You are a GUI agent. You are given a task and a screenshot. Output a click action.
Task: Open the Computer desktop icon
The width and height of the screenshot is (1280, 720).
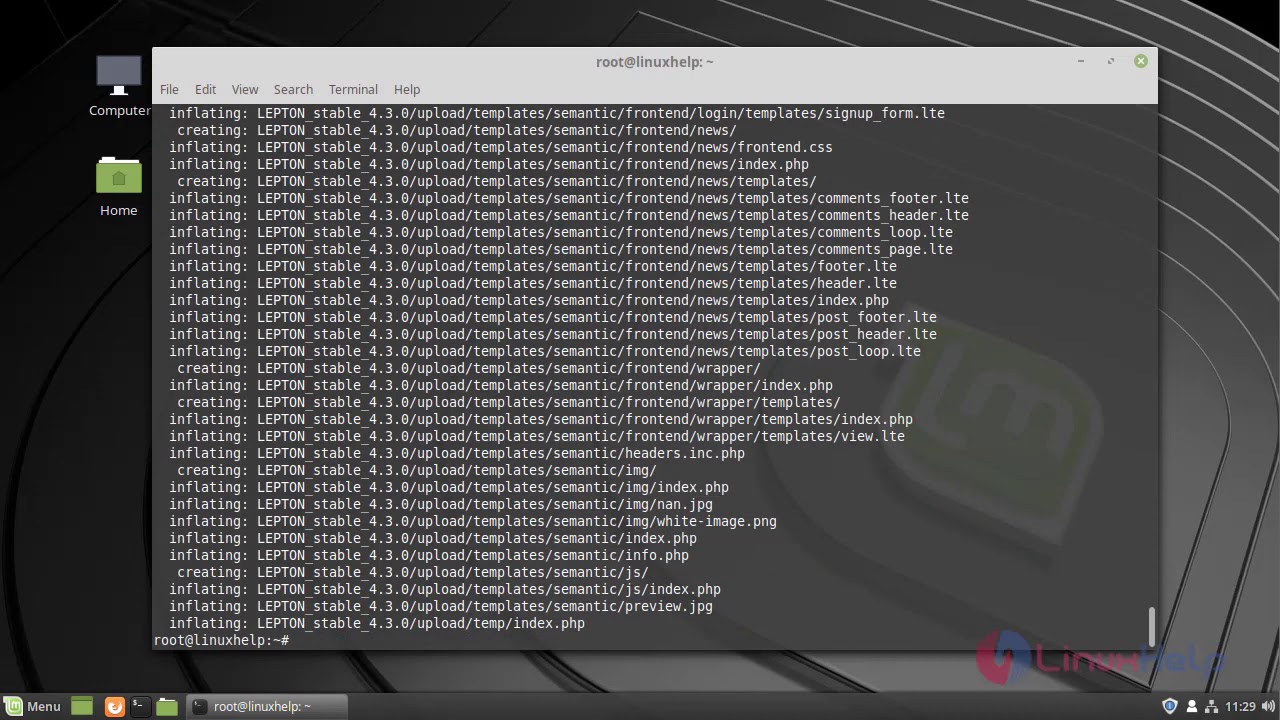(118, 86)
